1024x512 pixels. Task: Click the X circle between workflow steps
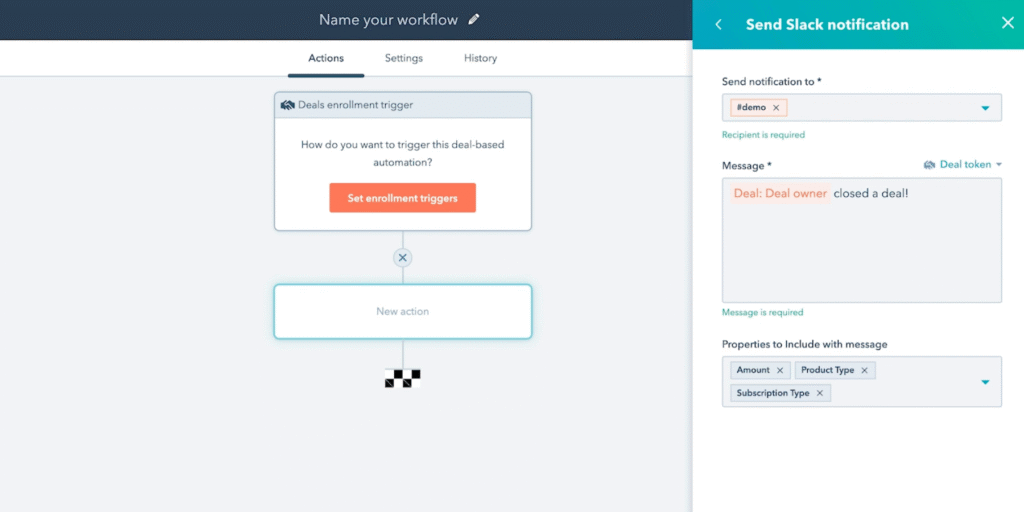tap(402, 258)
